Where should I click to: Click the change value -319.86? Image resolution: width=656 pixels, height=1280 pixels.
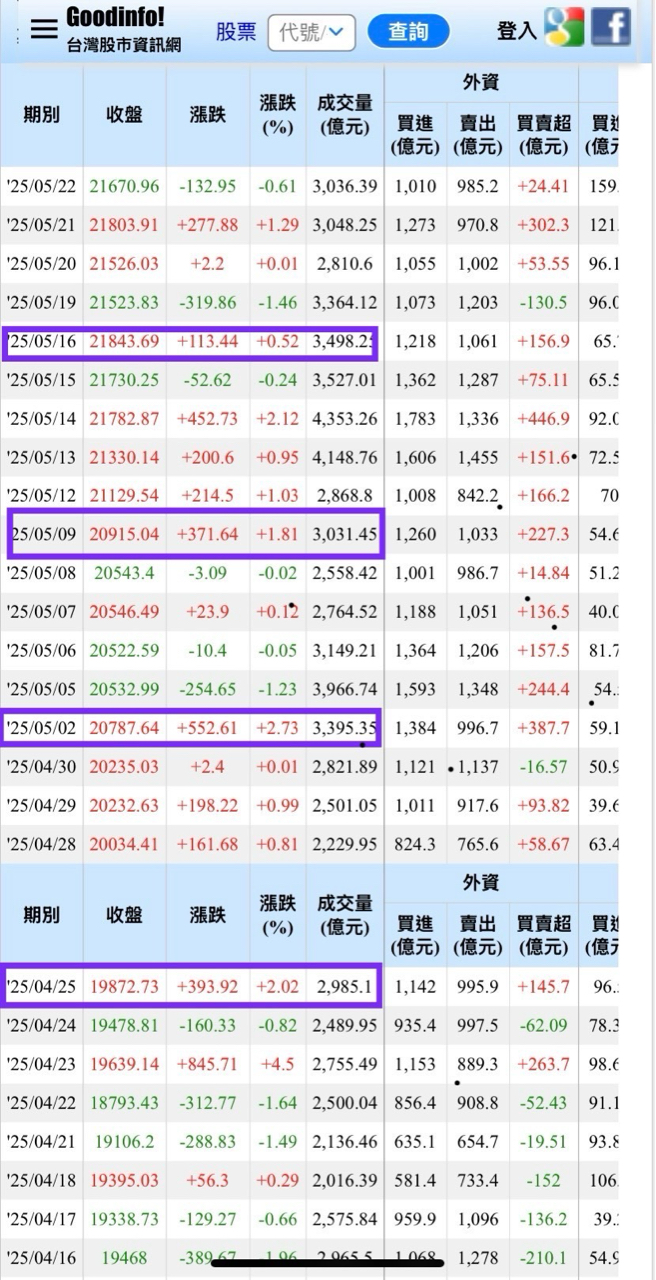[x=207, y=303]
